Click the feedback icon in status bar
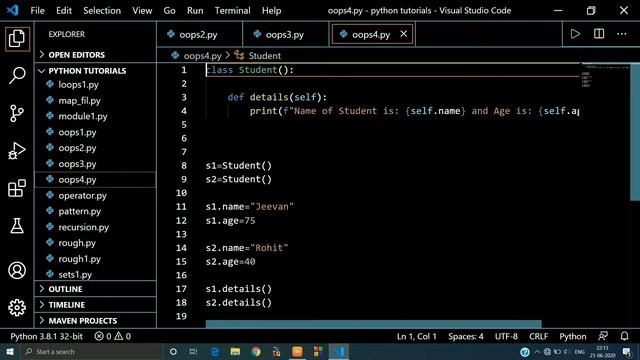640x360 pixels. click(x=603, y=336)
